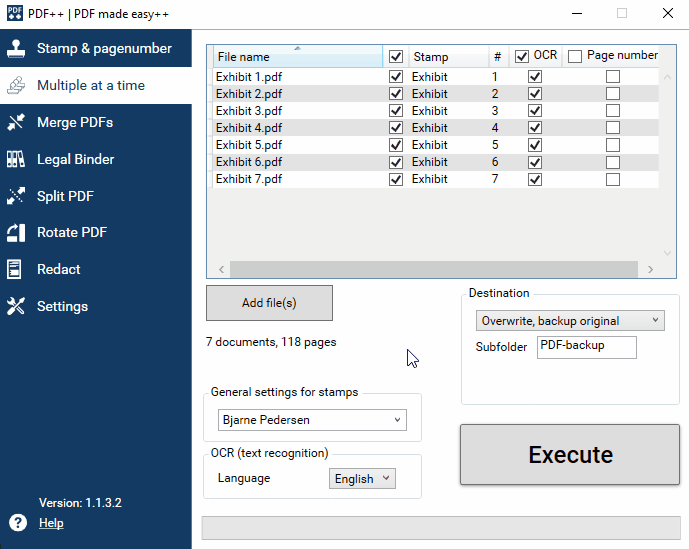Click the Stamp column header
The image size is (689, 549).
coord(449,57)
